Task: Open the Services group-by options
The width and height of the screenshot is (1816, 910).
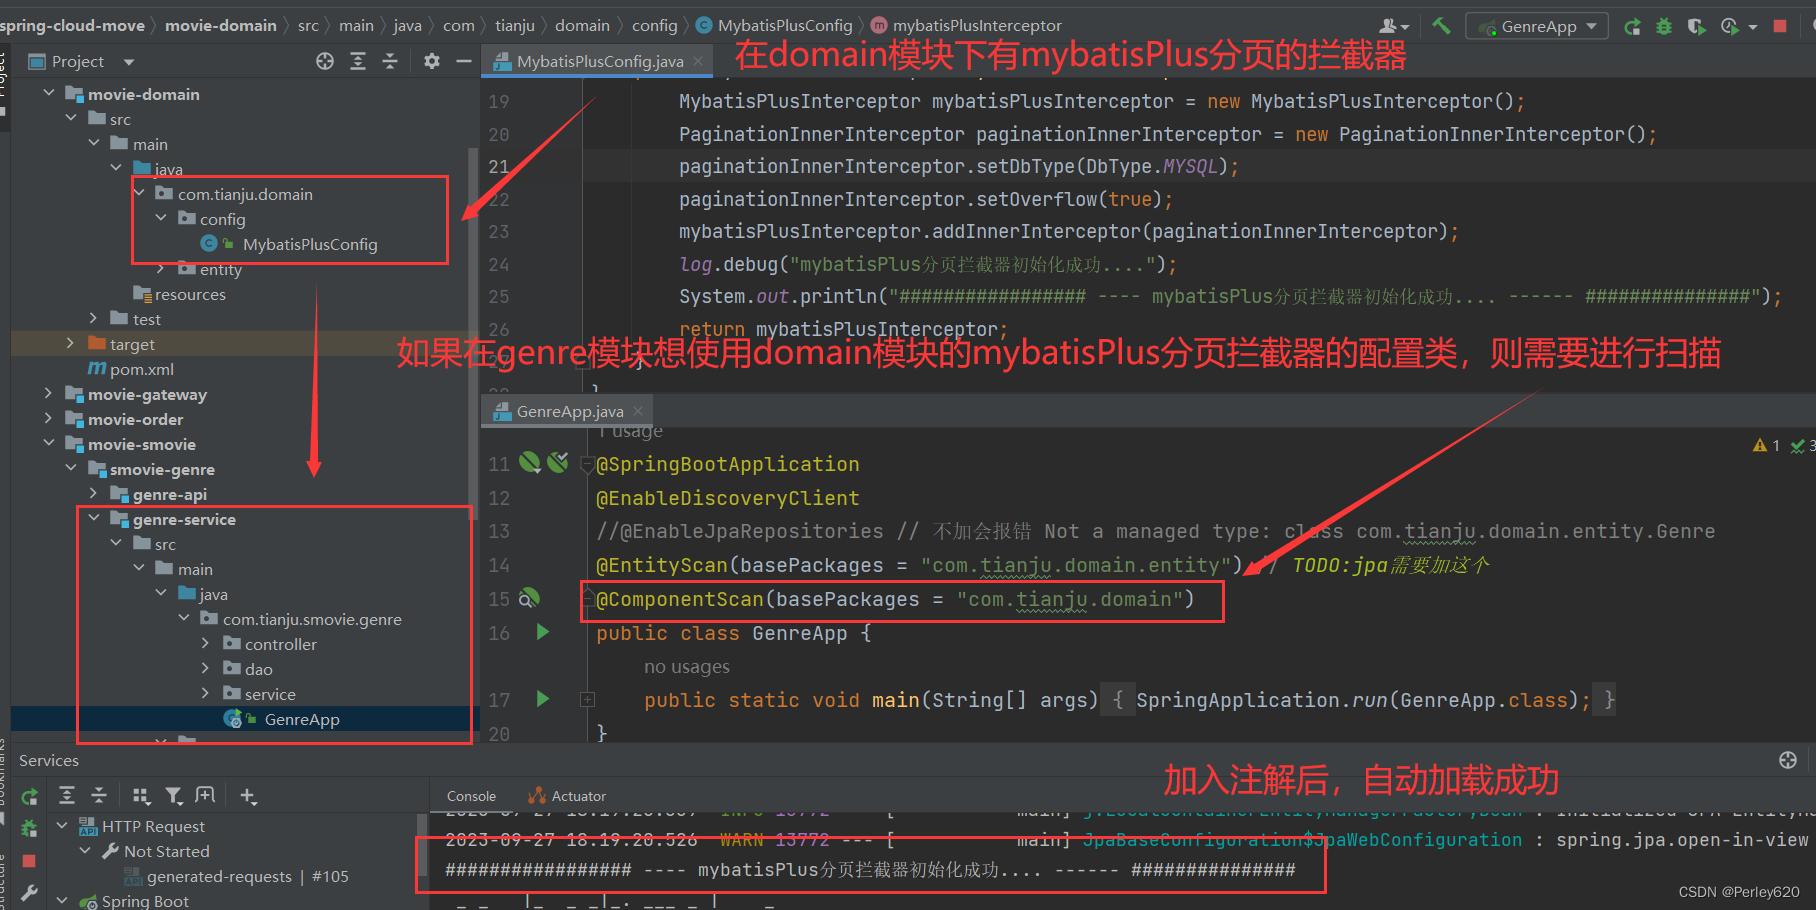Action: pos(141,795)
